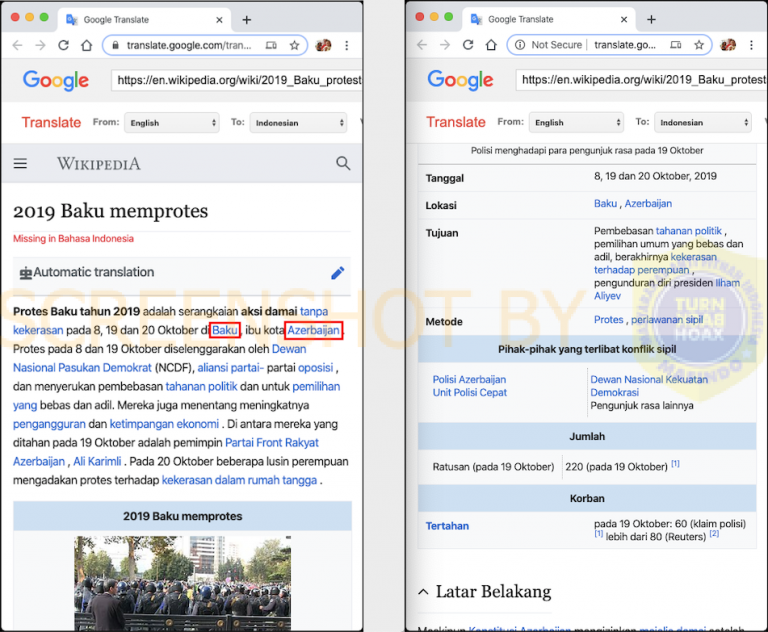The width and height of the screenshot is (768, 632).
Task: Select the Google Translate tab in left window
Action: coord(144,20)
